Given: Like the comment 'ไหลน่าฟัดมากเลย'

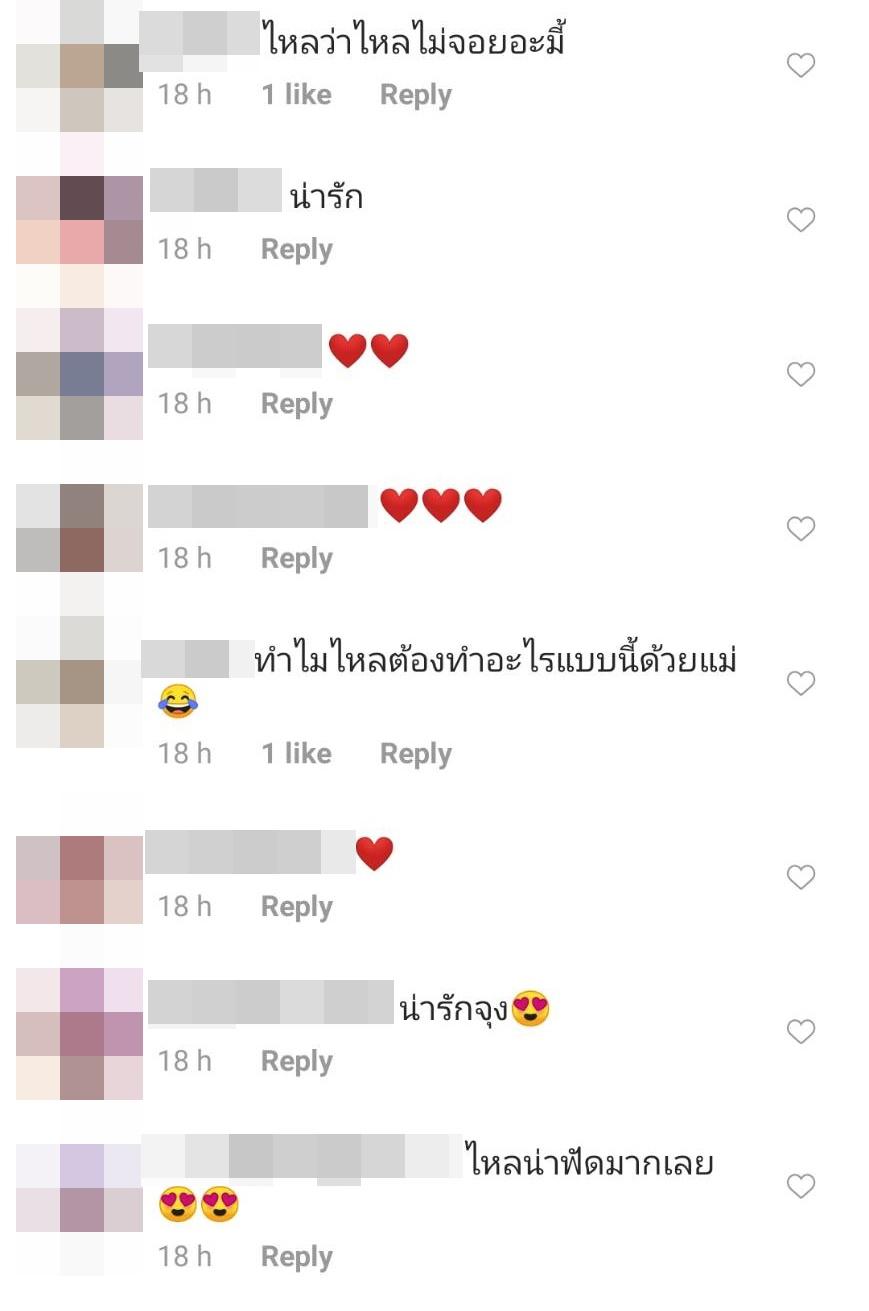Looking at the screenshot, I should [801, 1186].
